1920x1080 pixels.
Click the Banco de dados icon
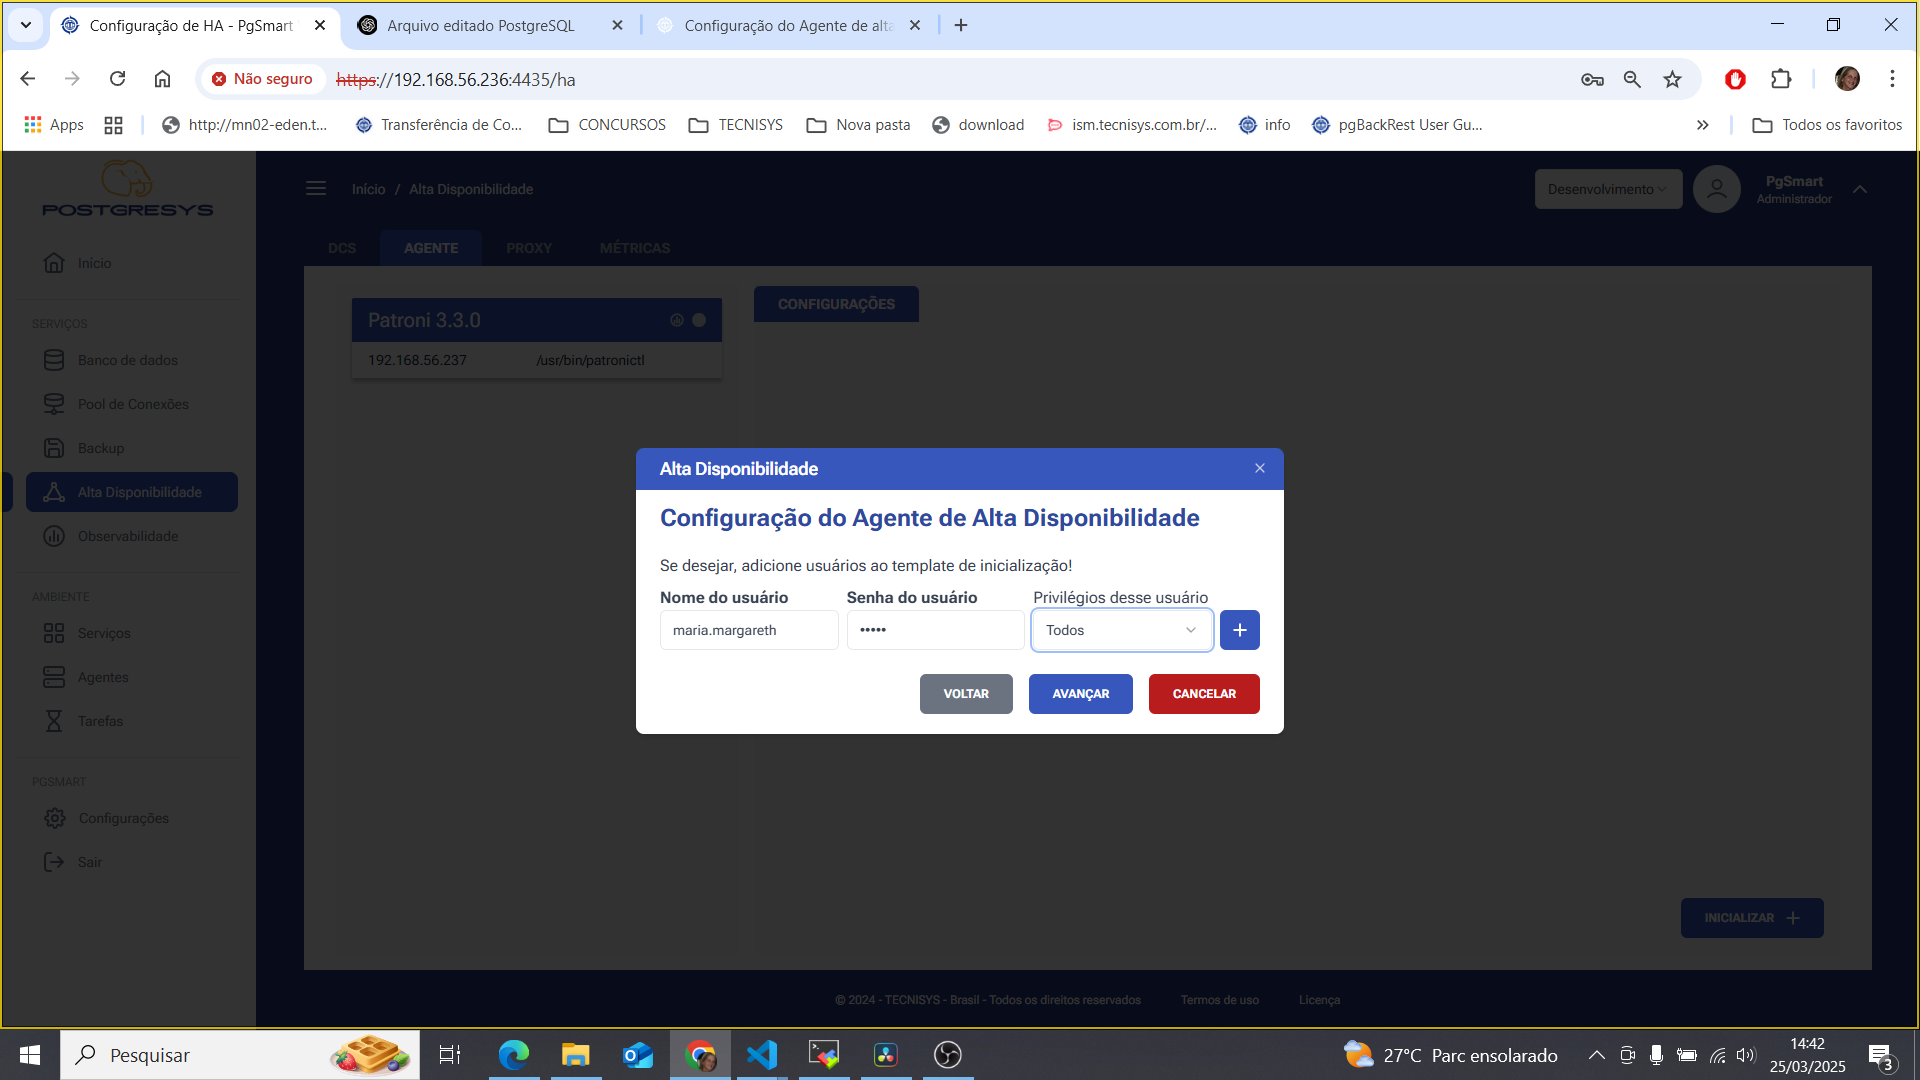coord(54,360)
